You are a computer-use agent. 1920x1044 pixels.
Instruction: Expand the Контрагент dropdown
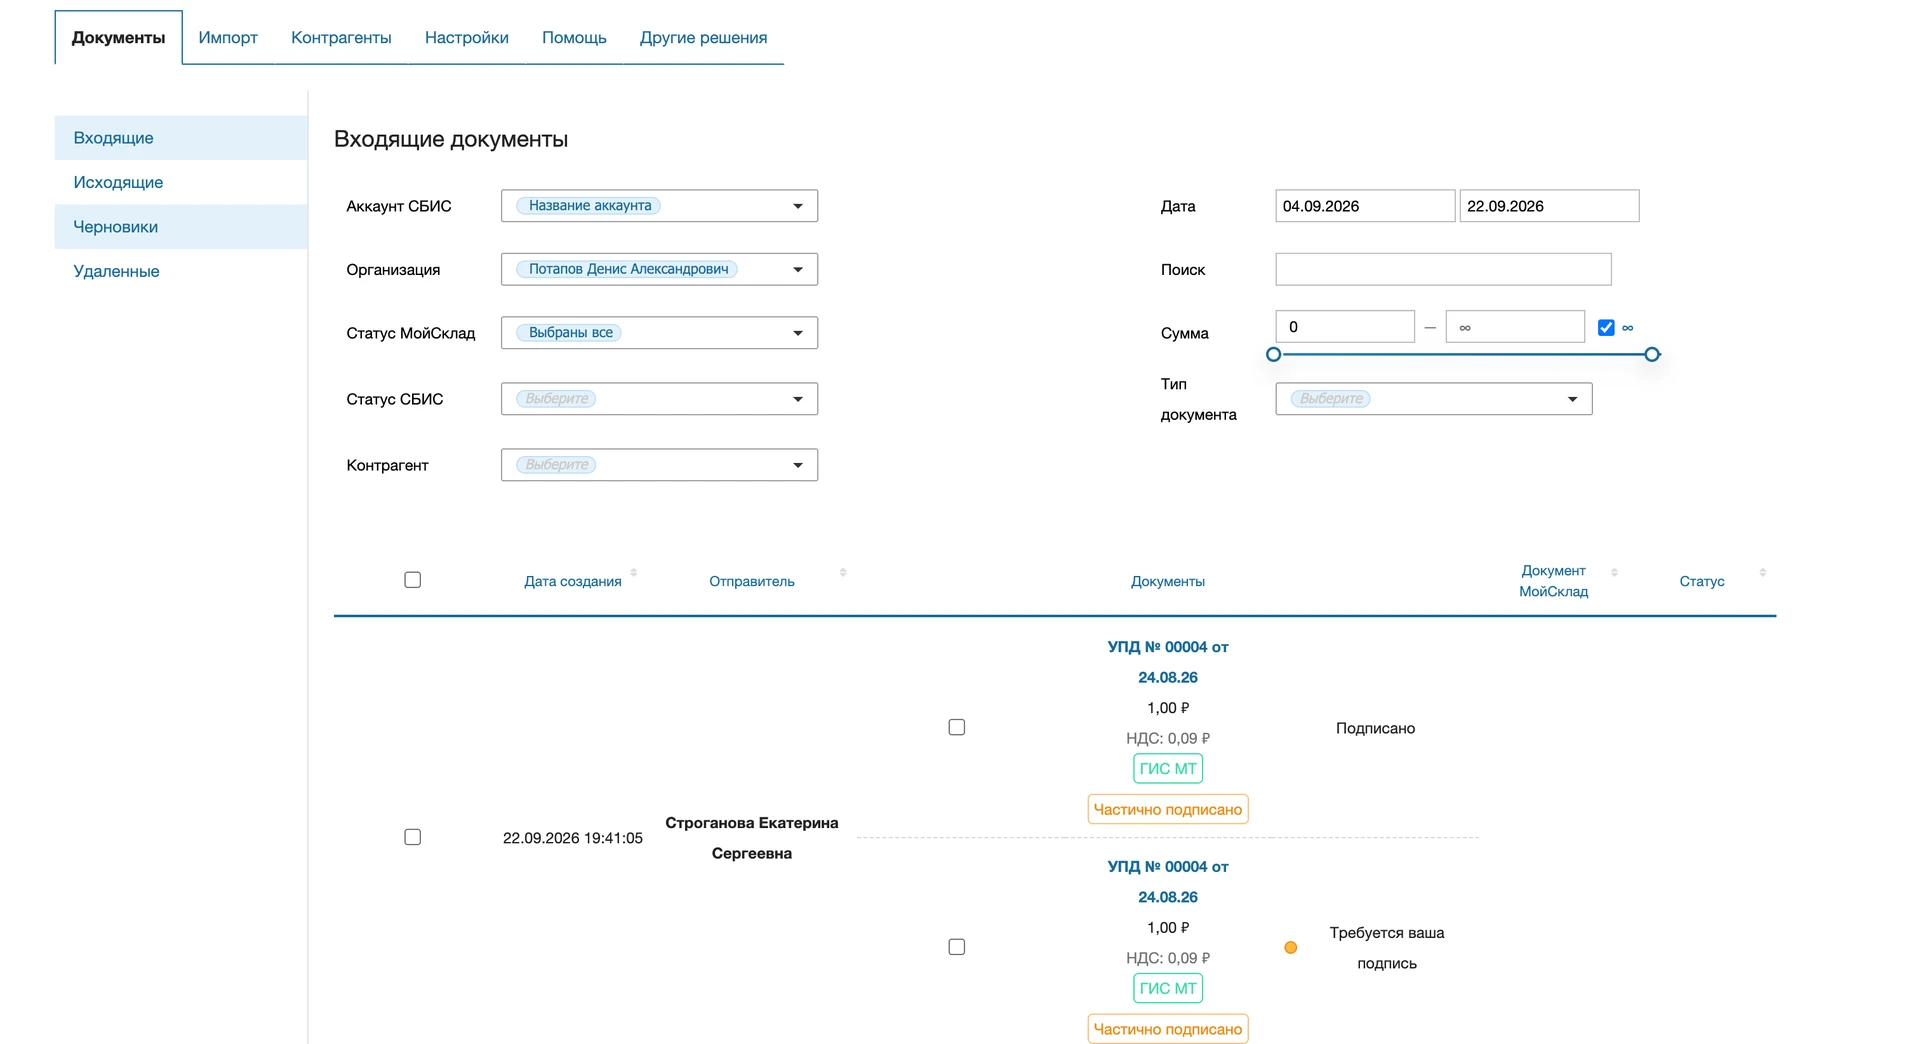(659, 465)
